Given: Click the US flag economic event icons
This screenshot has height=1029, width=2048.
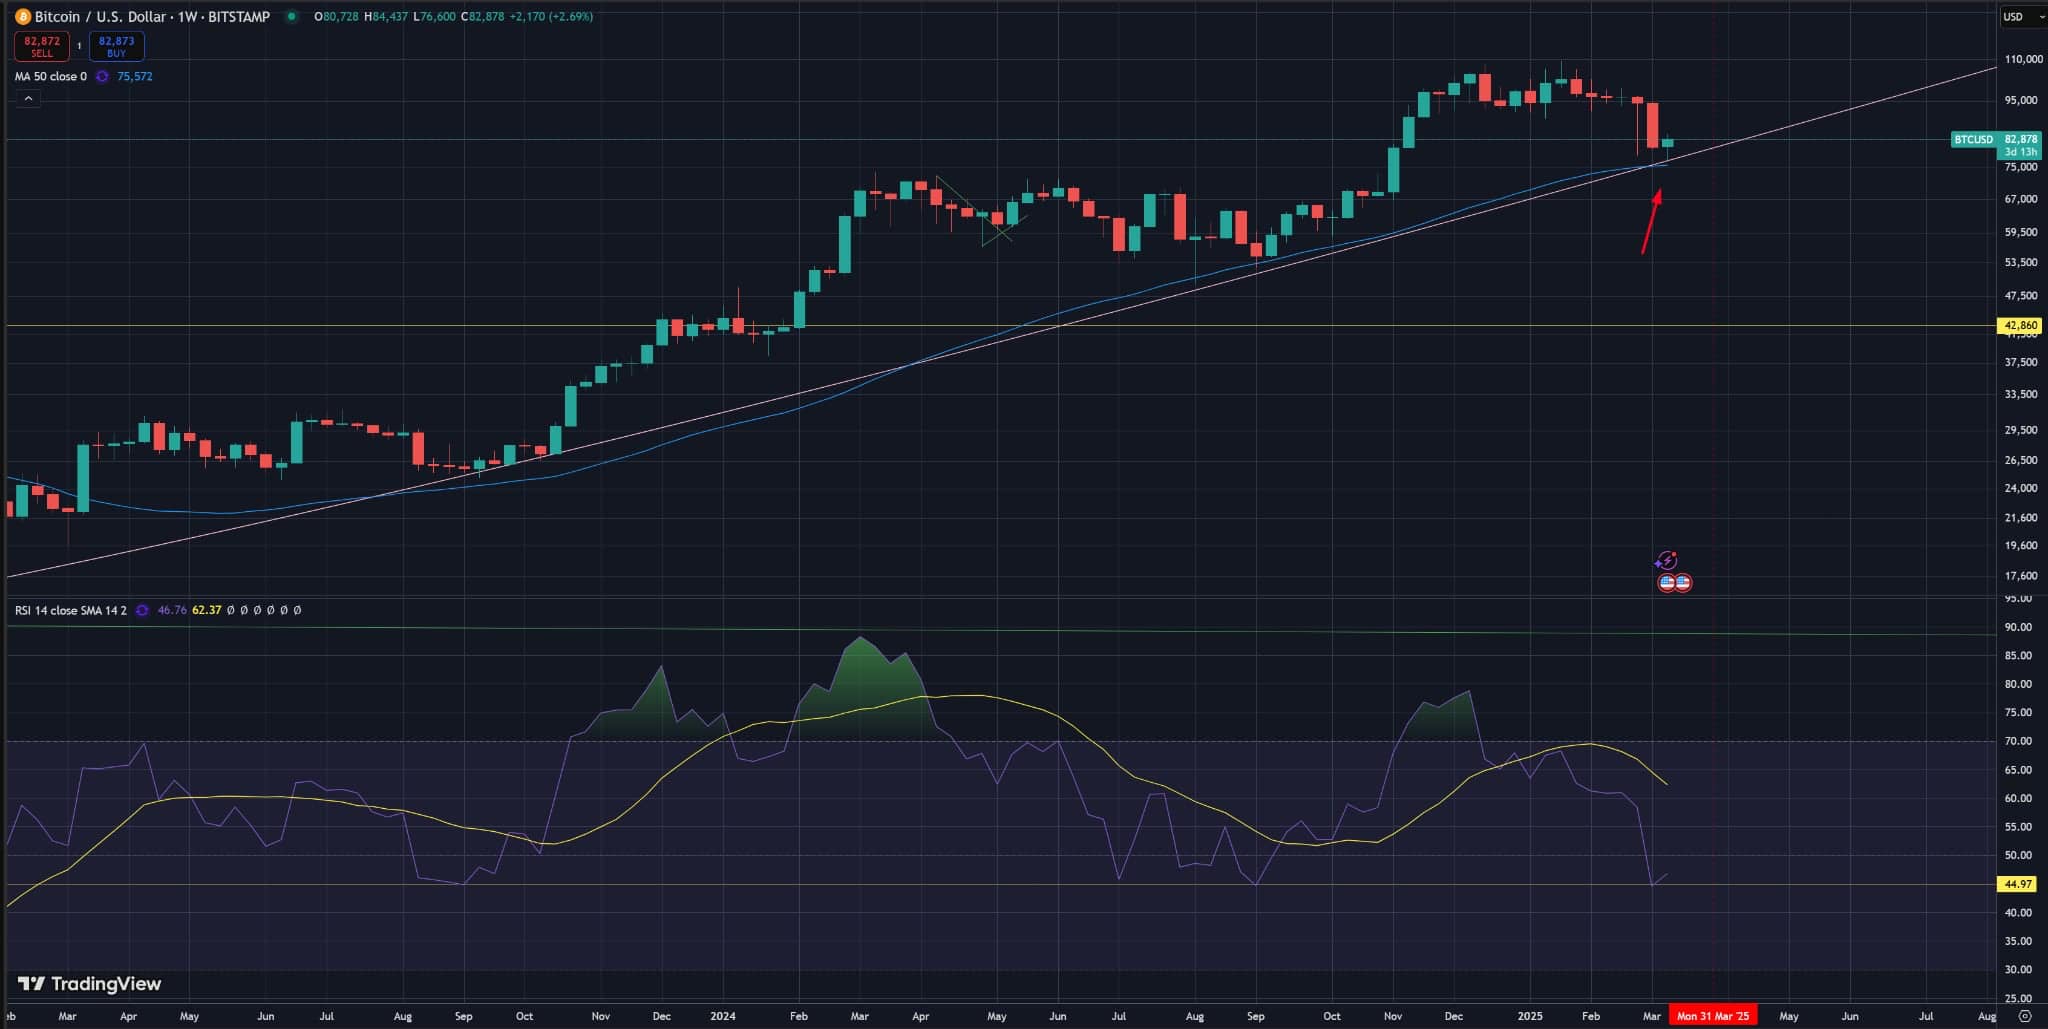Looking at the screenshot, I should pyautogui.click(x=1674, y=583).
